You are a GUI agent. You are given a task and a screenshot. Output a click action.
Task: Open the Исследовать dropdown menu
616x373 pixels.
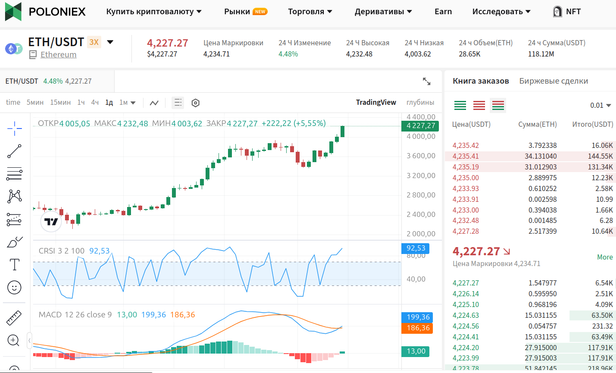501,12
